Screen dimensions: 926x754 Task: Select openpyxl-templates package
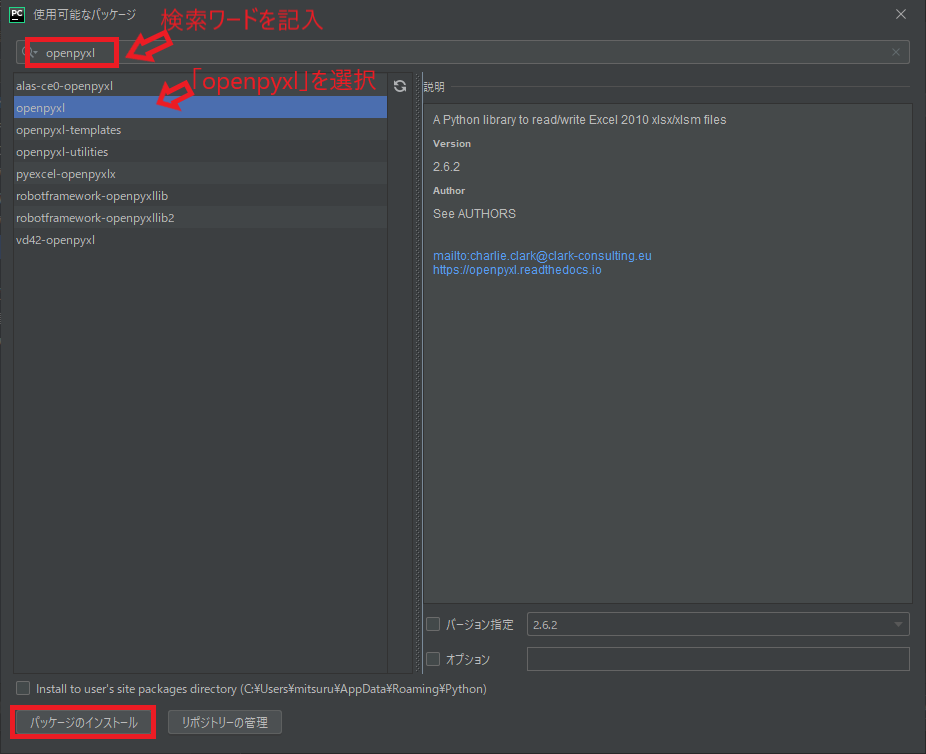(200, 130)
